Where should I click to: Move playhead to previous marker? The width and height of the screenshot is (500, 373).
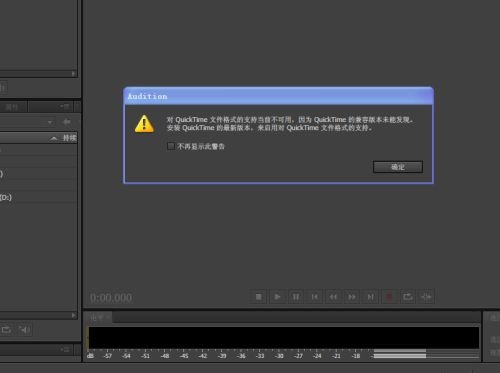coord(314,297)
